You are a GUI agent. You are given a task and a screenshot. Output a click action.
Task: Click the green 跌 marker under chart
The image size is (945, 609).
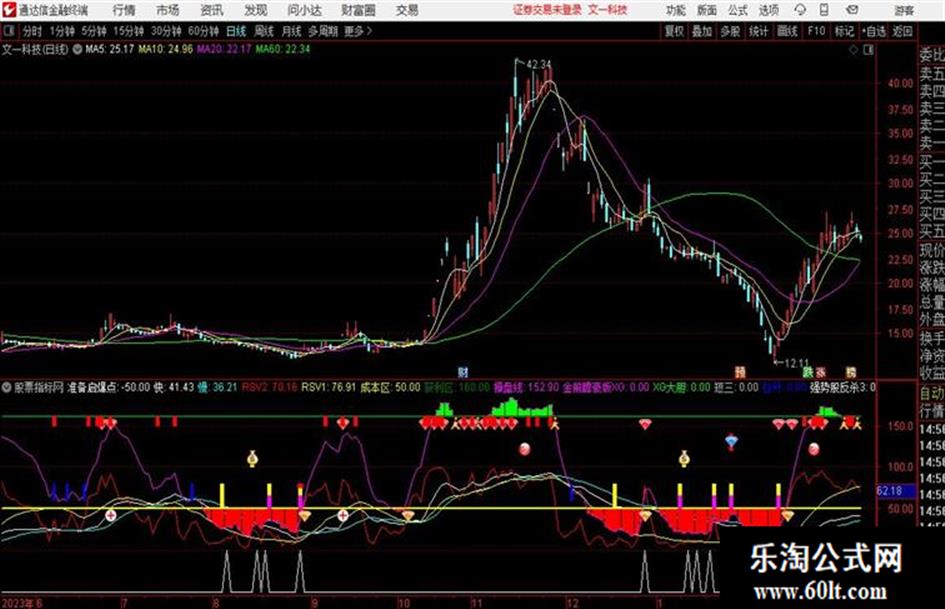[x=808, y=372]
